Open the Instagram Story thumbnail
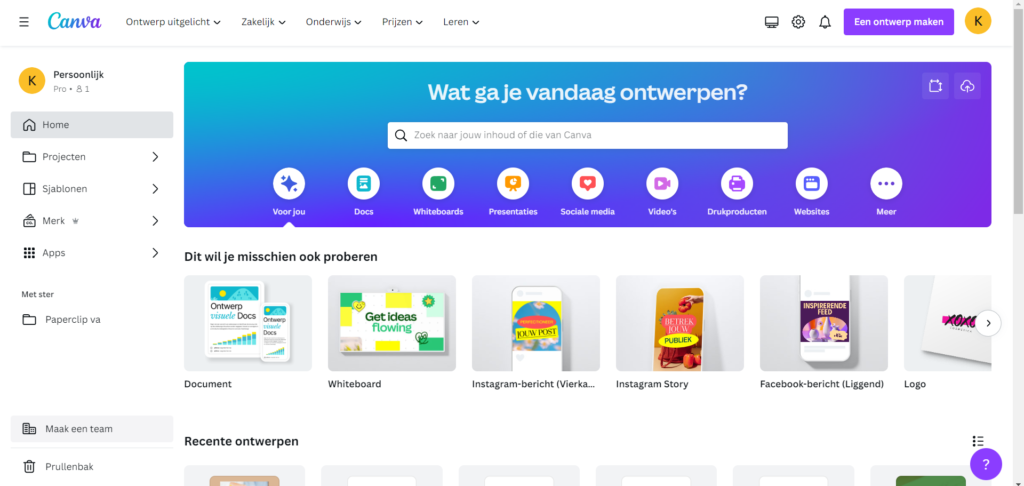Viewport: 1024px width, 486px height. pos(680,323)
